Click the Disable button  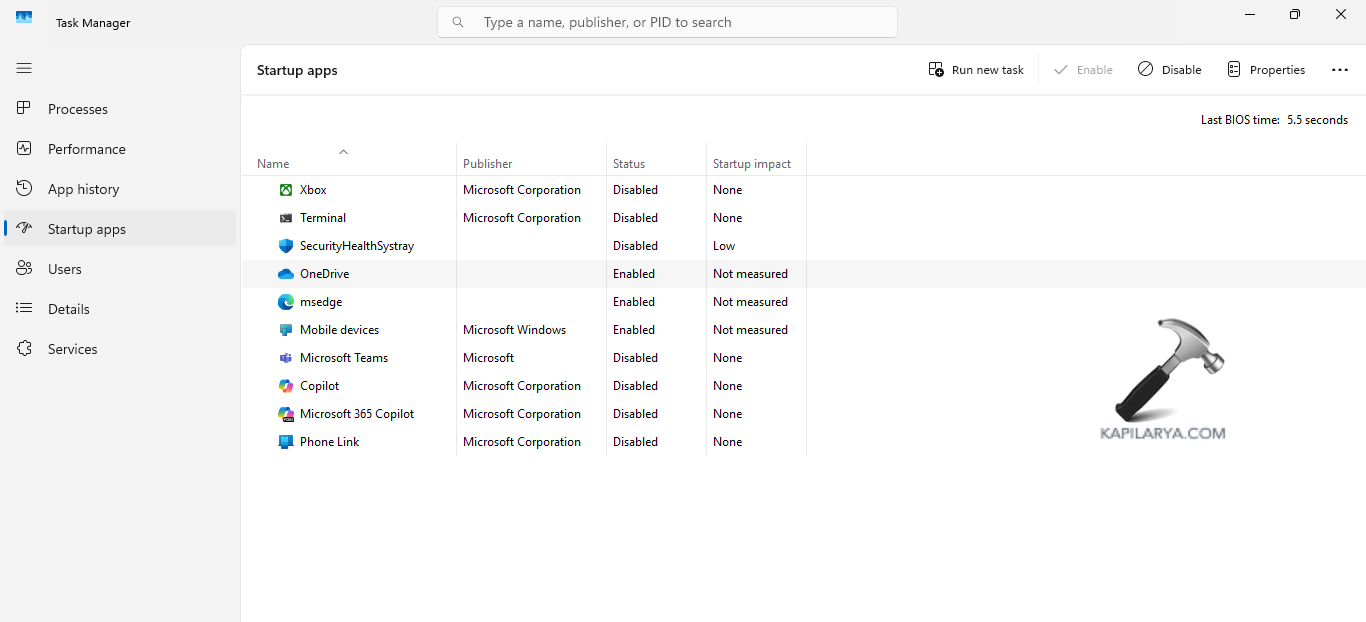coord(1169,69)
